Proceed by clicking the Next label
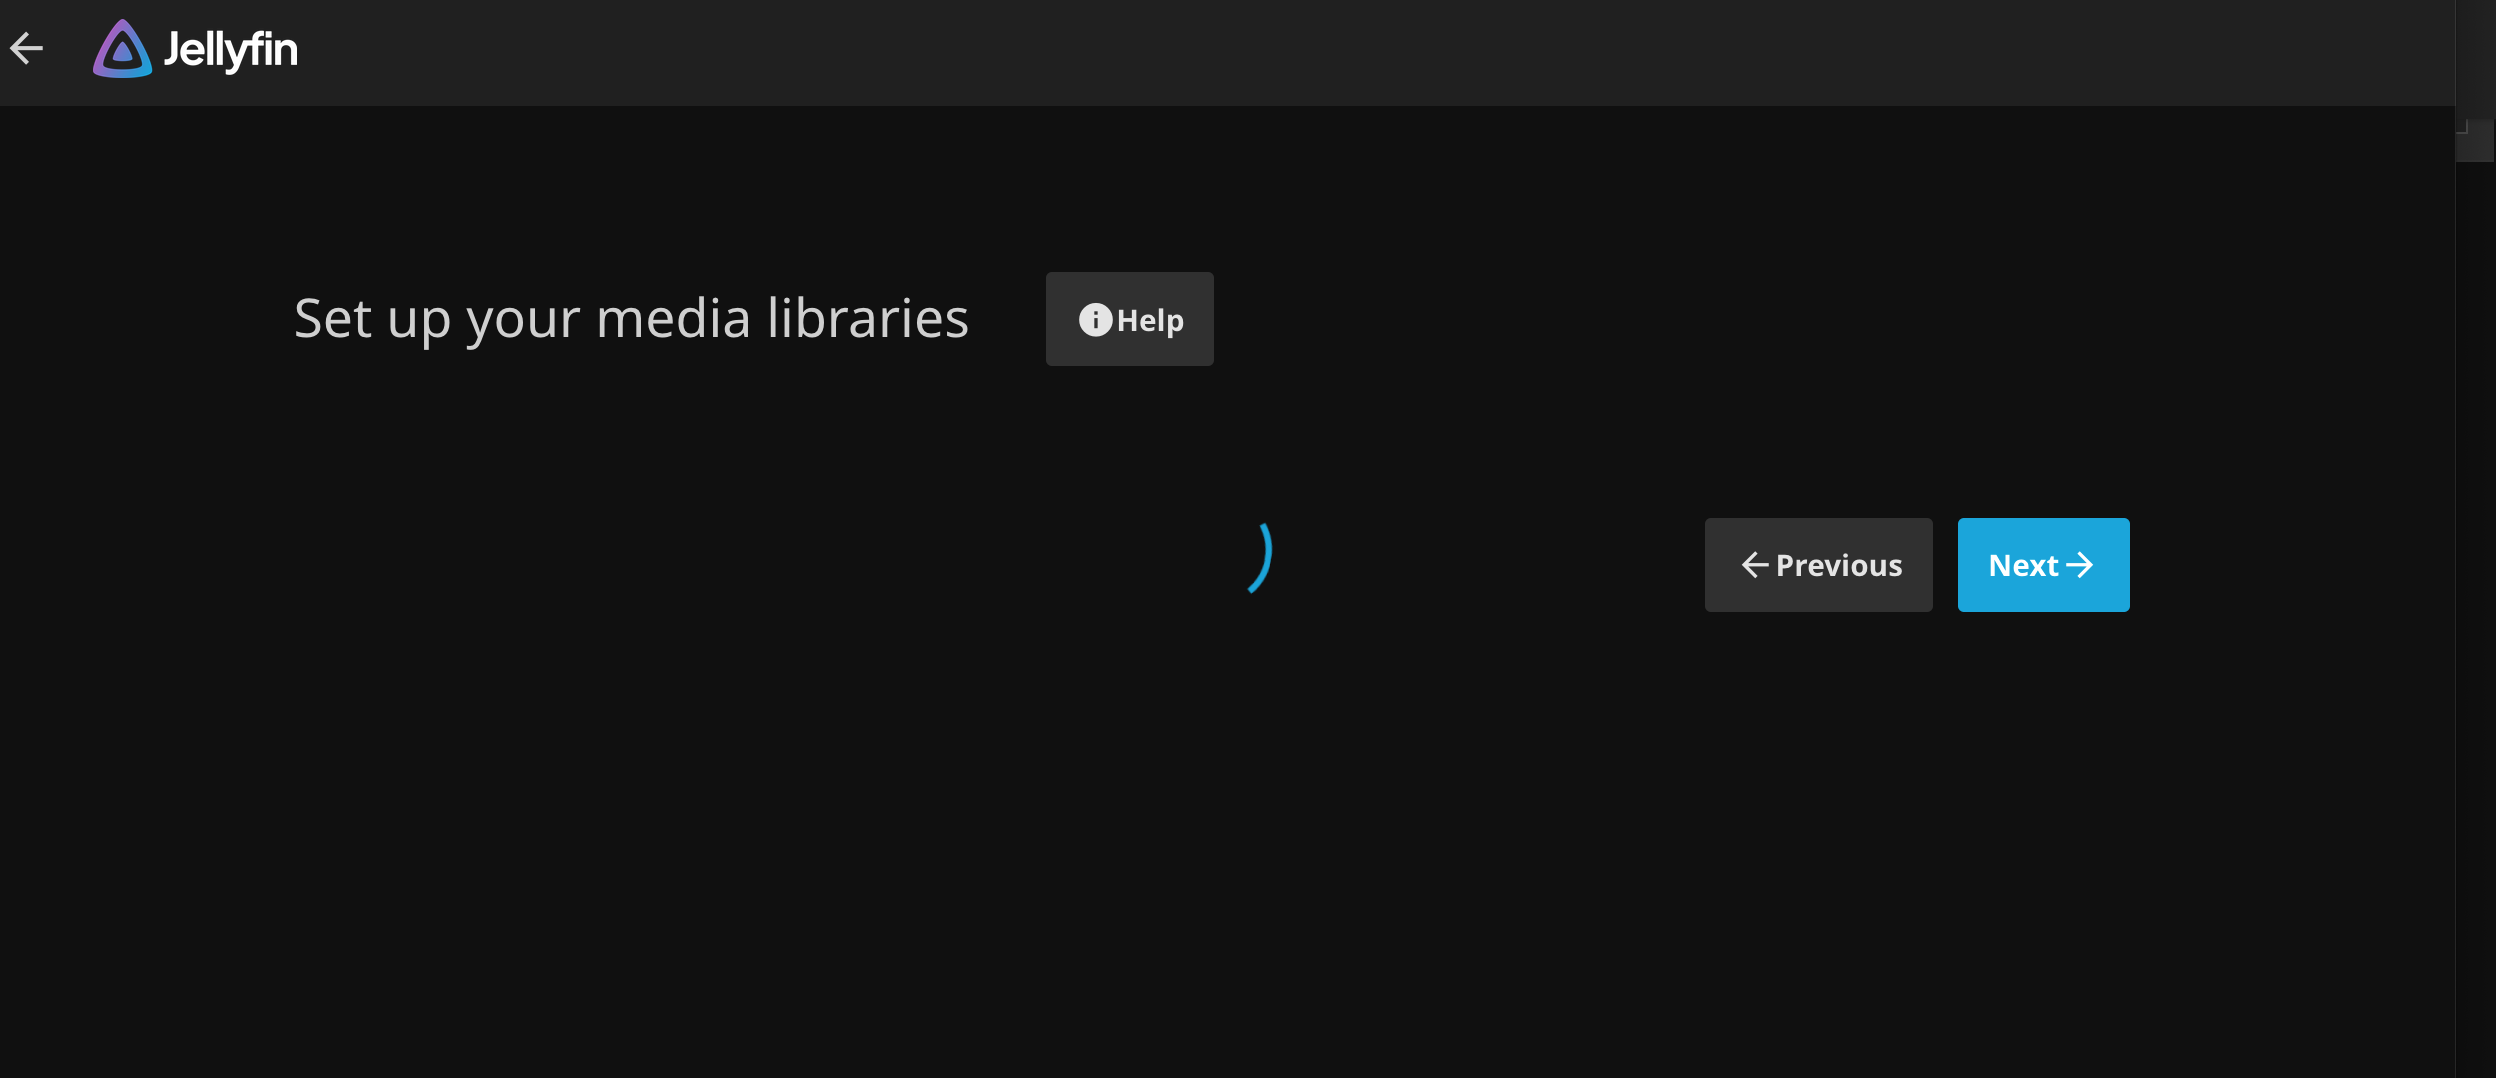 pos(2023,566)
